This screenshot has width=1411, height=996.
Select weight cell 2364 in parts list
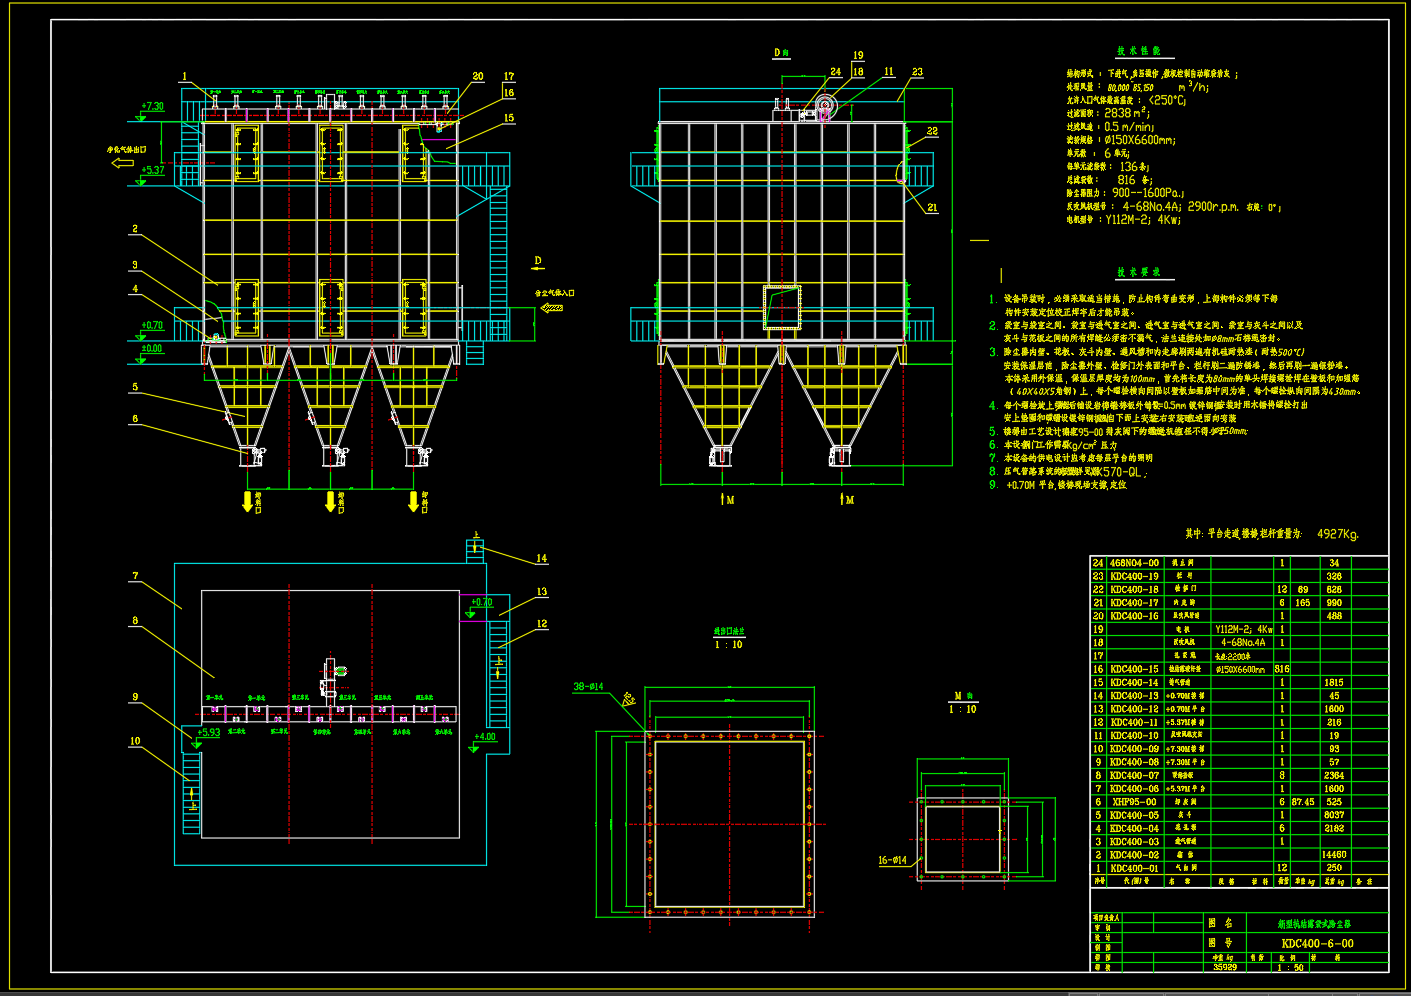(x=1334, y=775)
